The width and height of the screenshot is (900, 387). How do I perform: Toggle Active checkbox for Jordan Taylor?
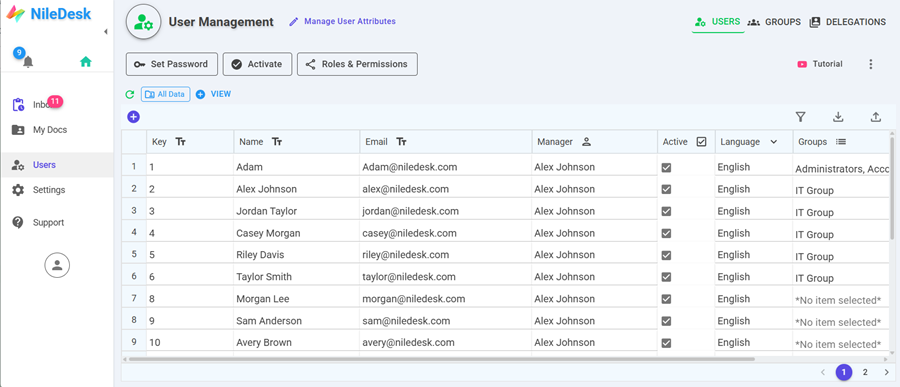click(666, 211)
